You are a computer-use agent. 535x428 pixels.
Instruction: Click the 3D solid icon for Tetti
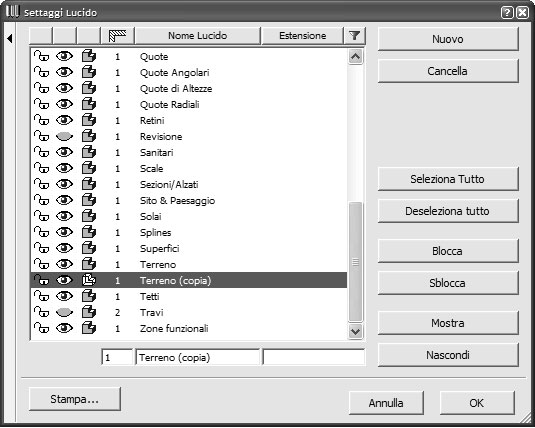89,296
